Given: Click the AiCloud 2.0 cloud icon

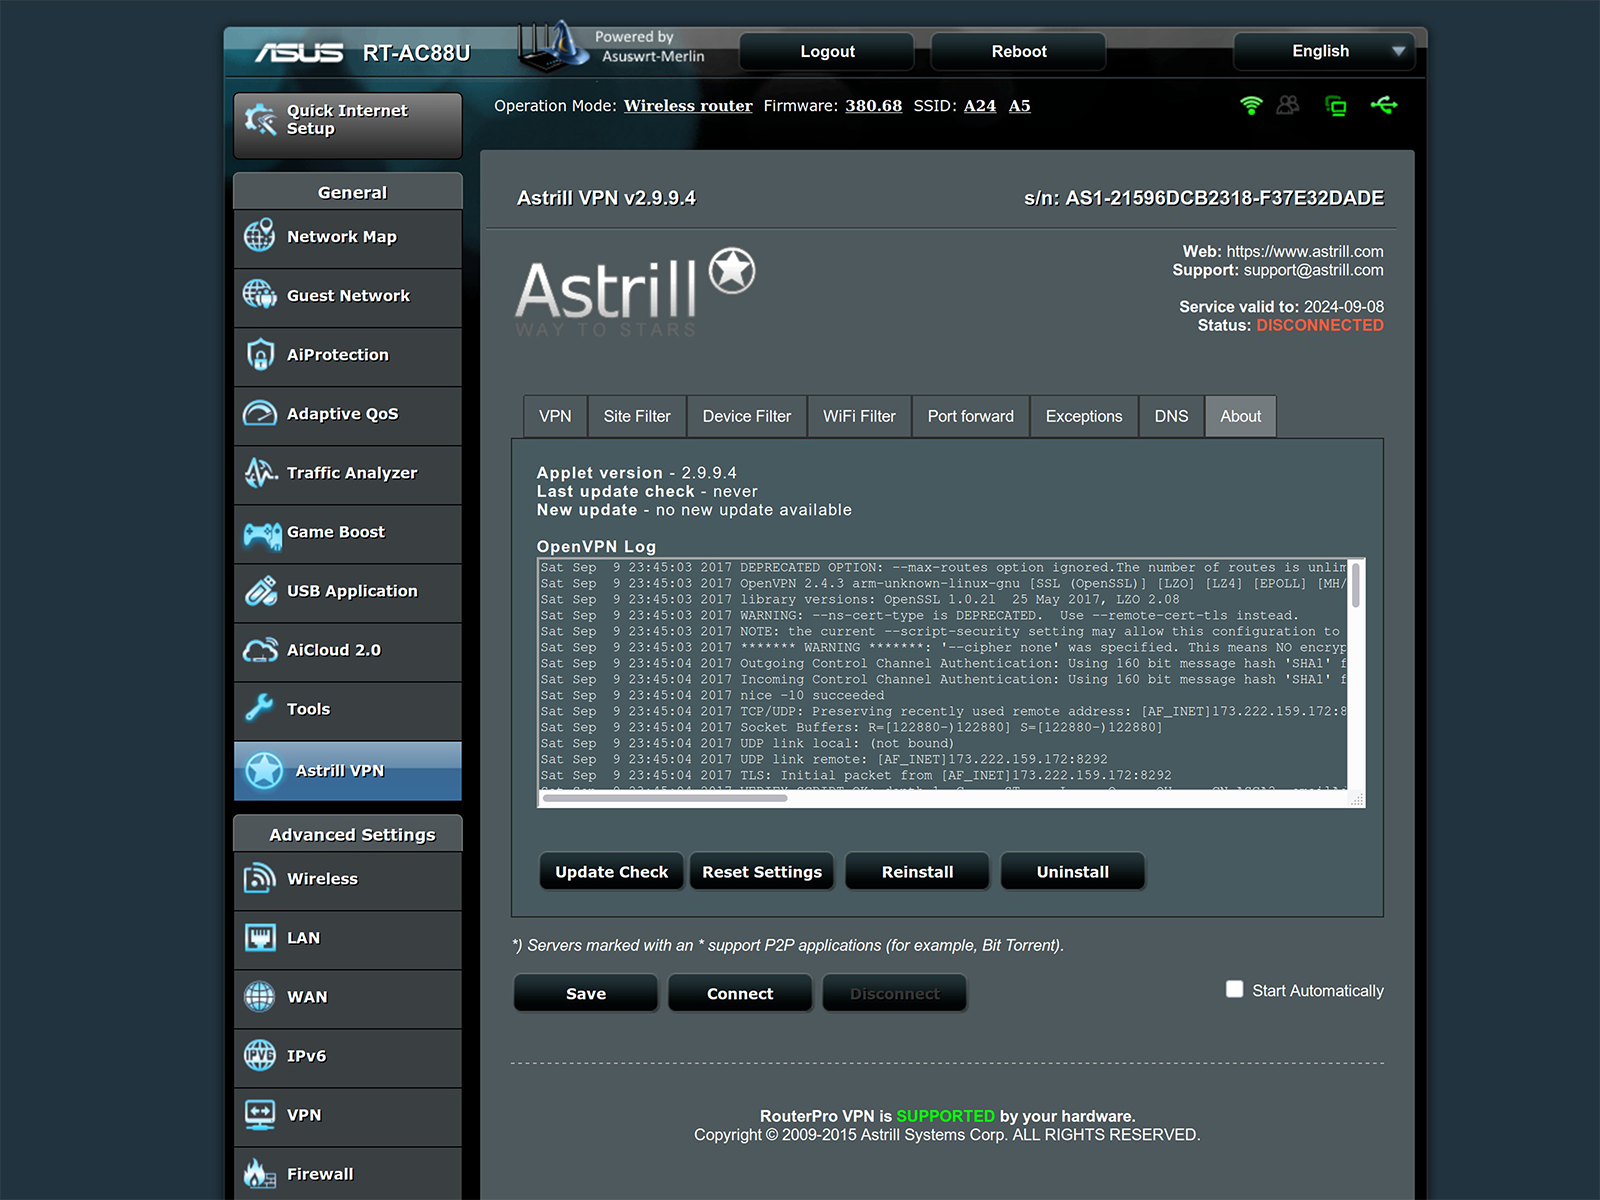Looking at the screenshot, I should point(260,650).
